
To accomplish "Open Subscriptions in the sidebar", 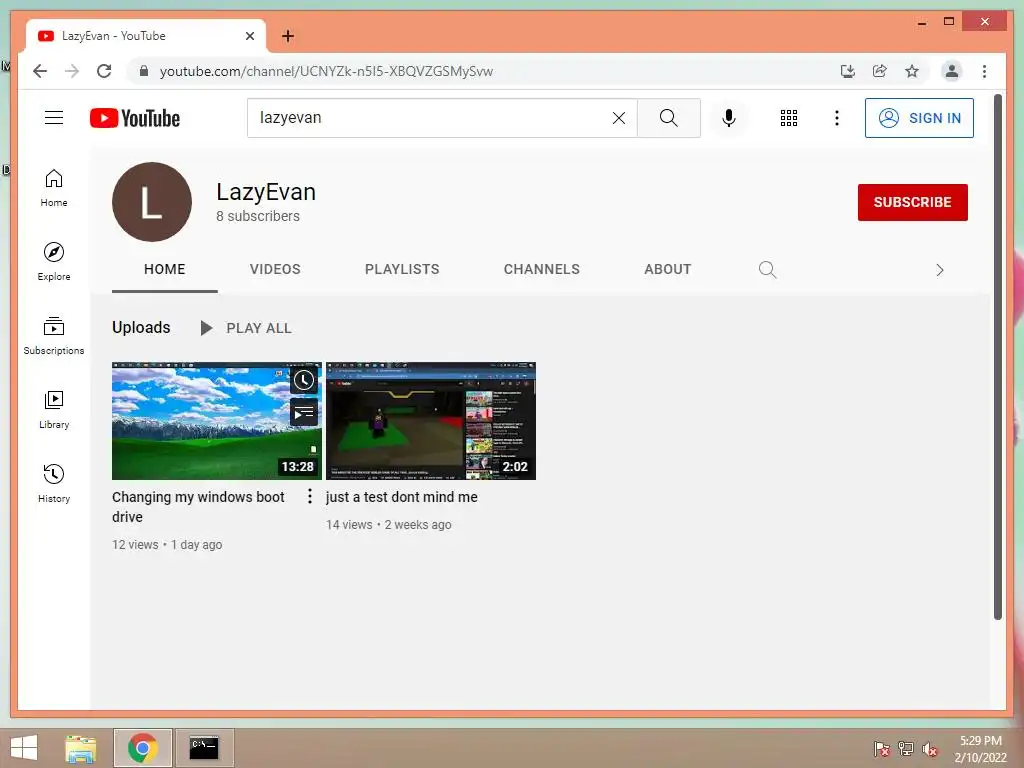I will click(x=54, y=336).
